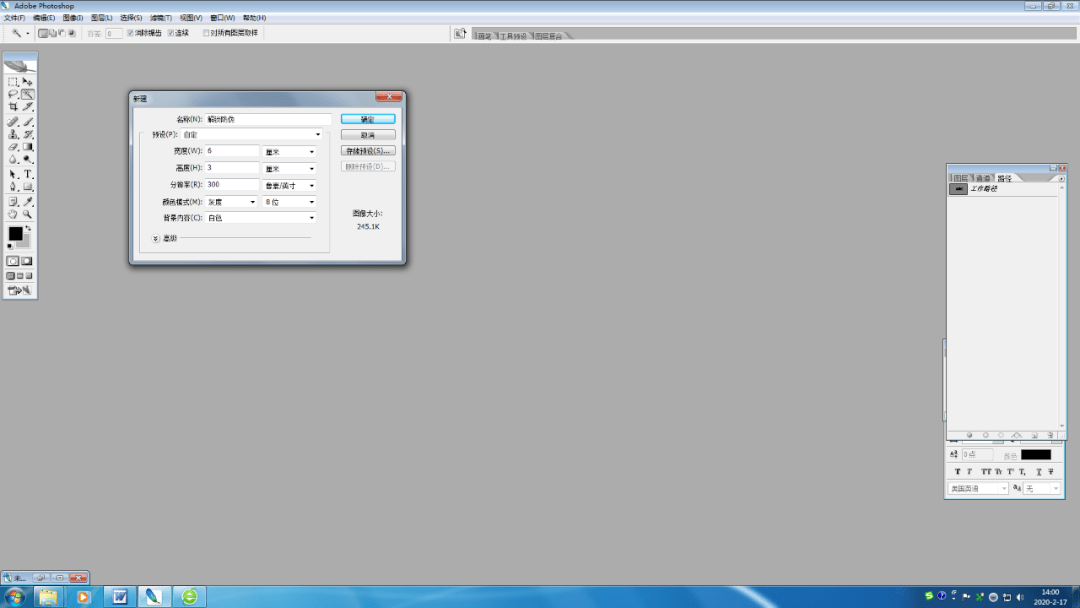This screenshot has width=1080, height=608.
Task: Click the character panel text color swatch
Action: [1035, 454]
